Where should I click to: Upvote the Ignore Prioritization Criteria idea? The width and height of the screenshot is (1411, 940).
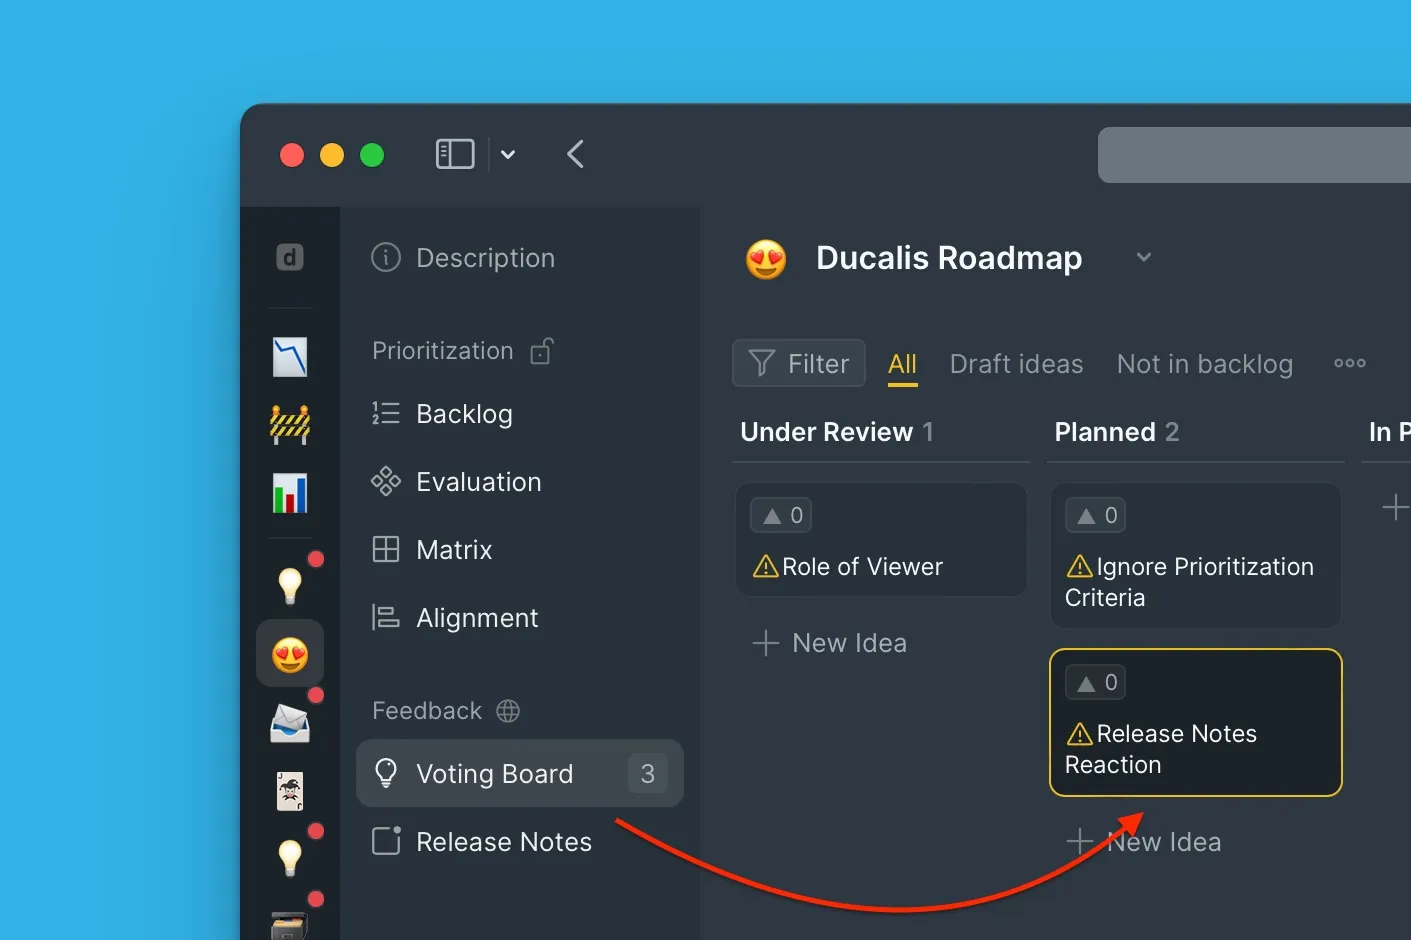point(1096,516)
